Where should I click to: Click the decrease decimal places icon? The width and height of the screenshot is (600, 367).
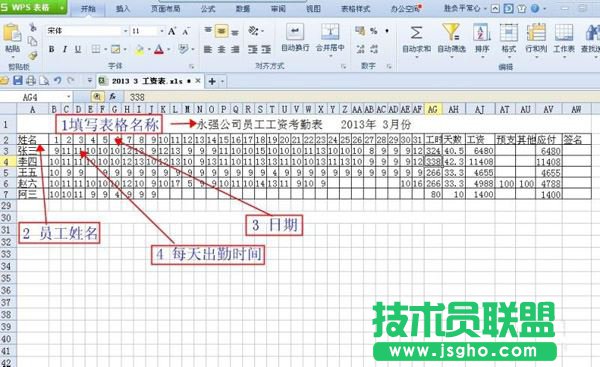click(x=374, y=49)
